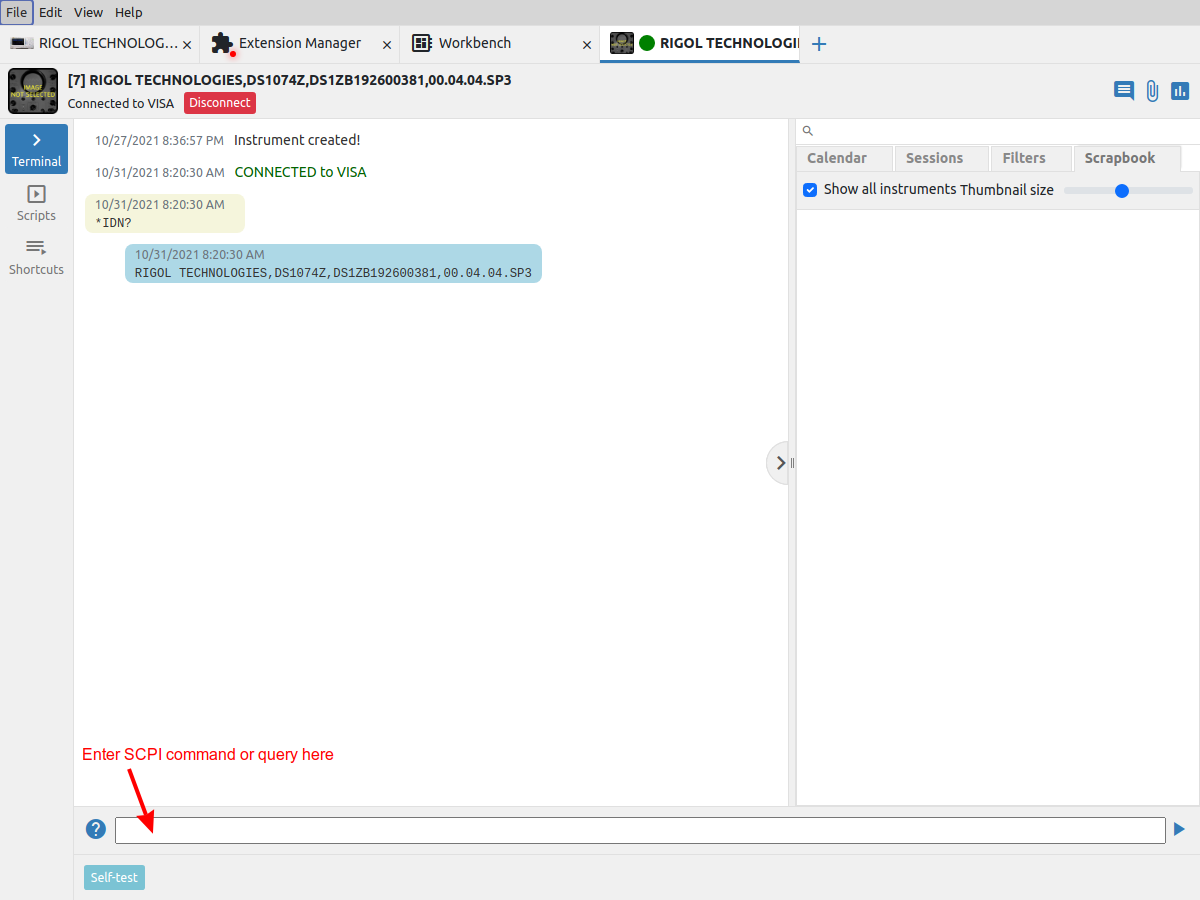Send the command with the play arrow
This screenshot has height=900, width=1200.
[x=1179, y=829]
